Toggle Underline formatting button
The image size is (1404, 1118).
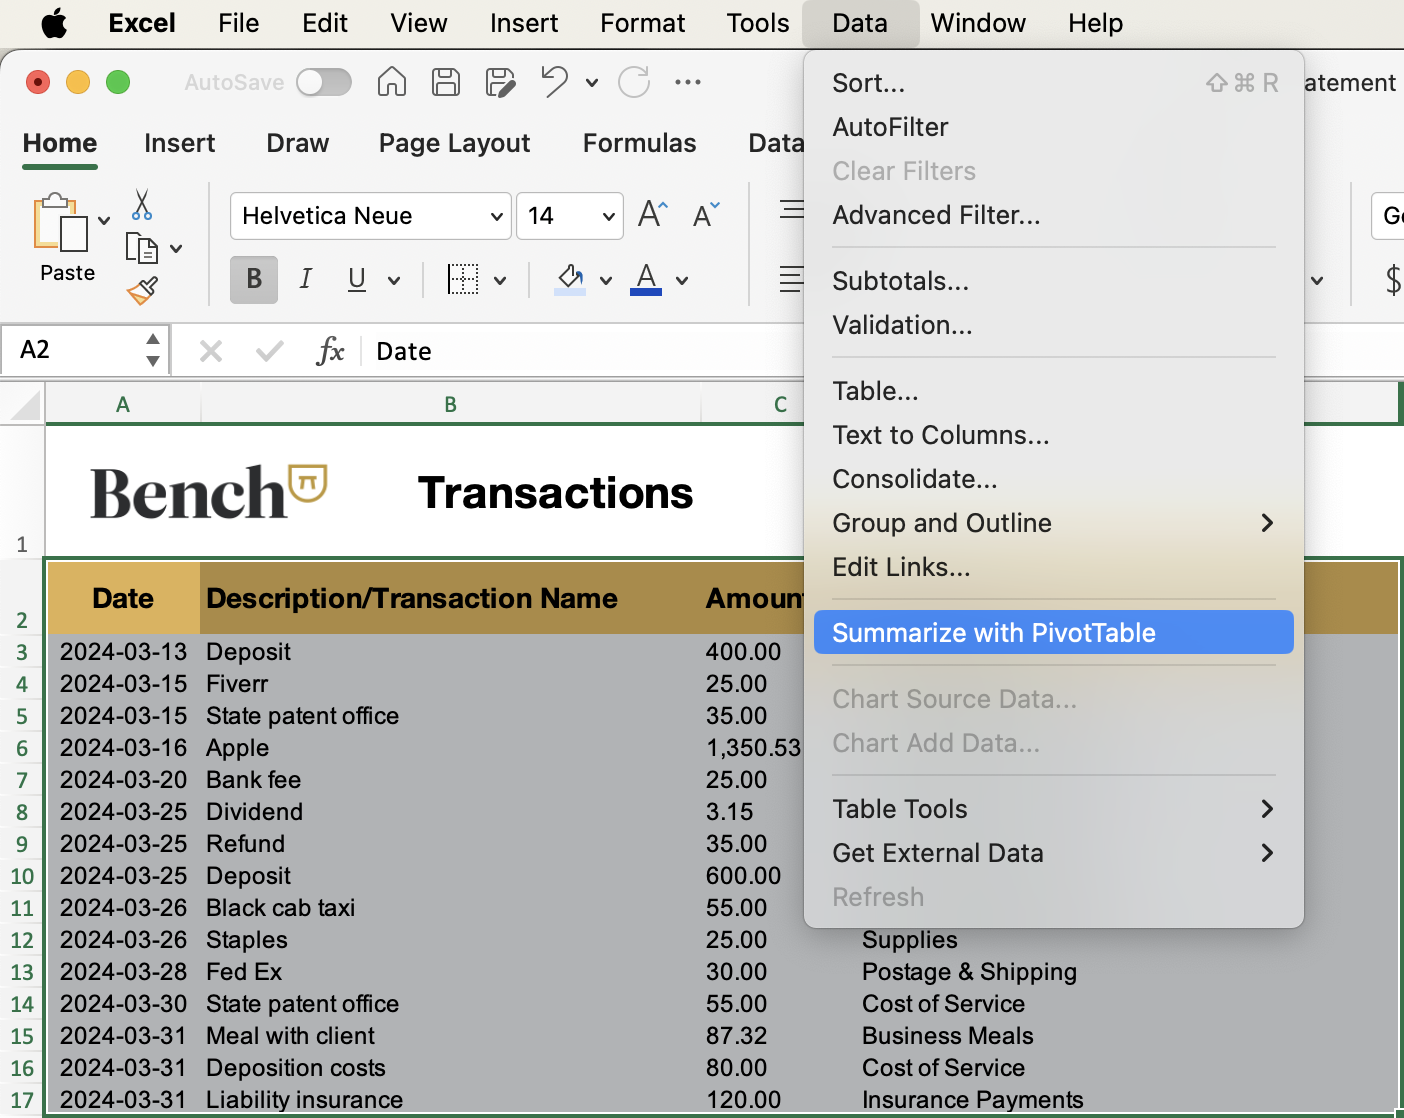[x=357, y=279]
